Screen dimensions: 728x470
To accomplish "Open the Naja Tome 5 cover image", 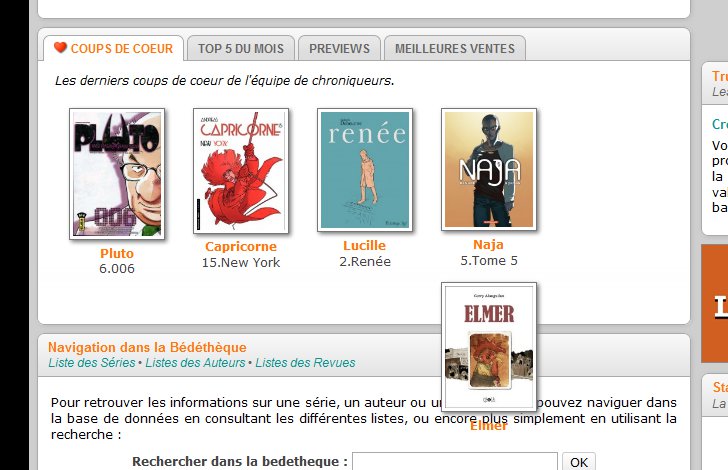I will tap(489, 170).
